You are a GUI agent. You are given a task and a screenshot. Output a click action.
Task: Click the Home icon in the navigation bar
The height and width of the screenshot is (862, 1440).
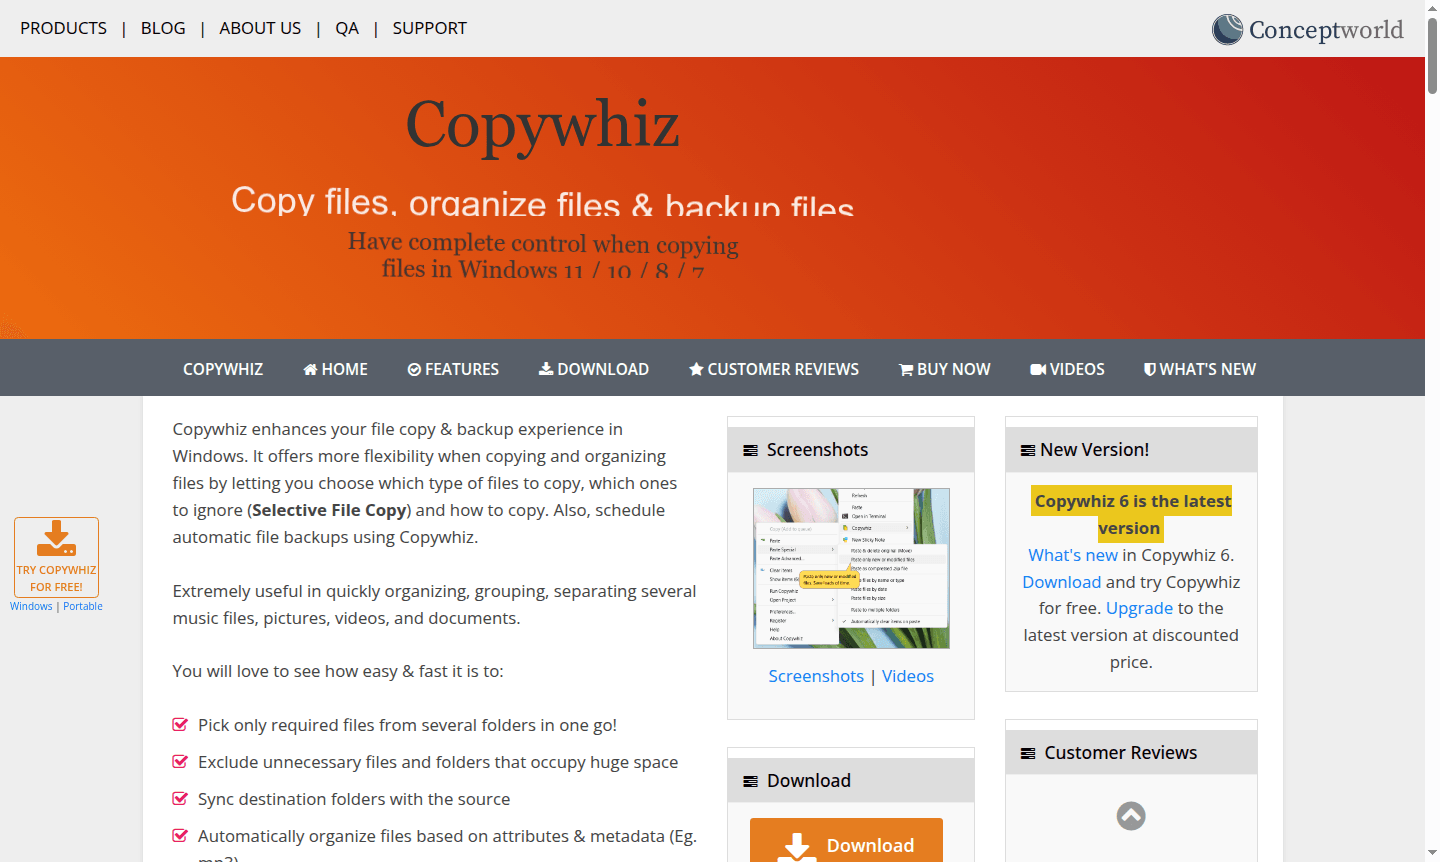[x=310, y=369]
